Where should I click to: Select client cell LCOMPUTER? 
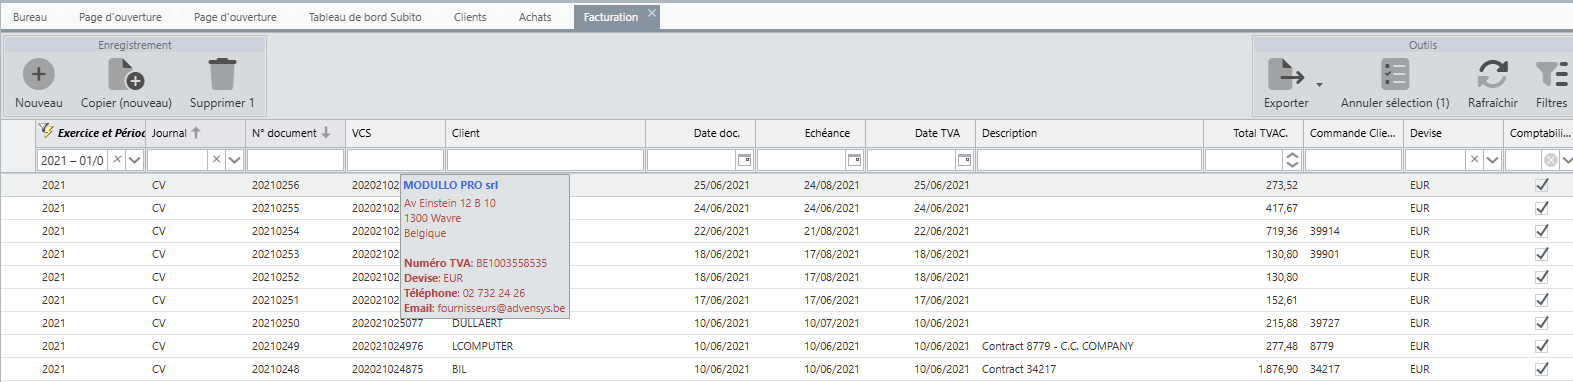point(482,346)
